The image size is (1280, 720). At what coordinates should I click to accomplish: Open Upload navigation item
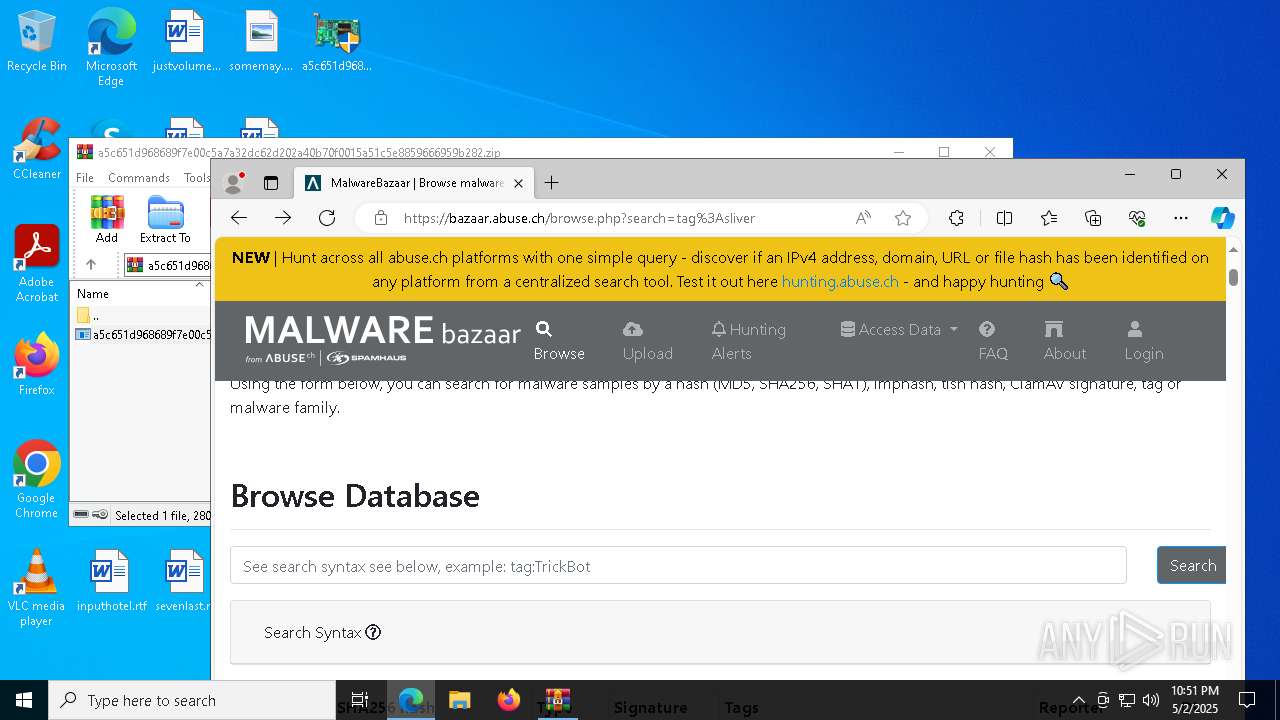[x=647, y=341]
